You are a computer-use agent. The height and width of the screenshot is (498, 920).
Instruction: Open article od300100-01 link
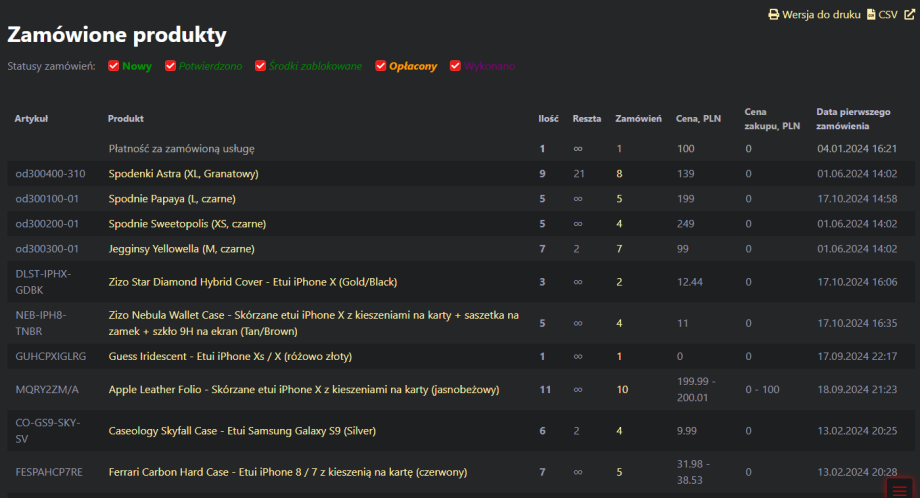pos(46,199)
